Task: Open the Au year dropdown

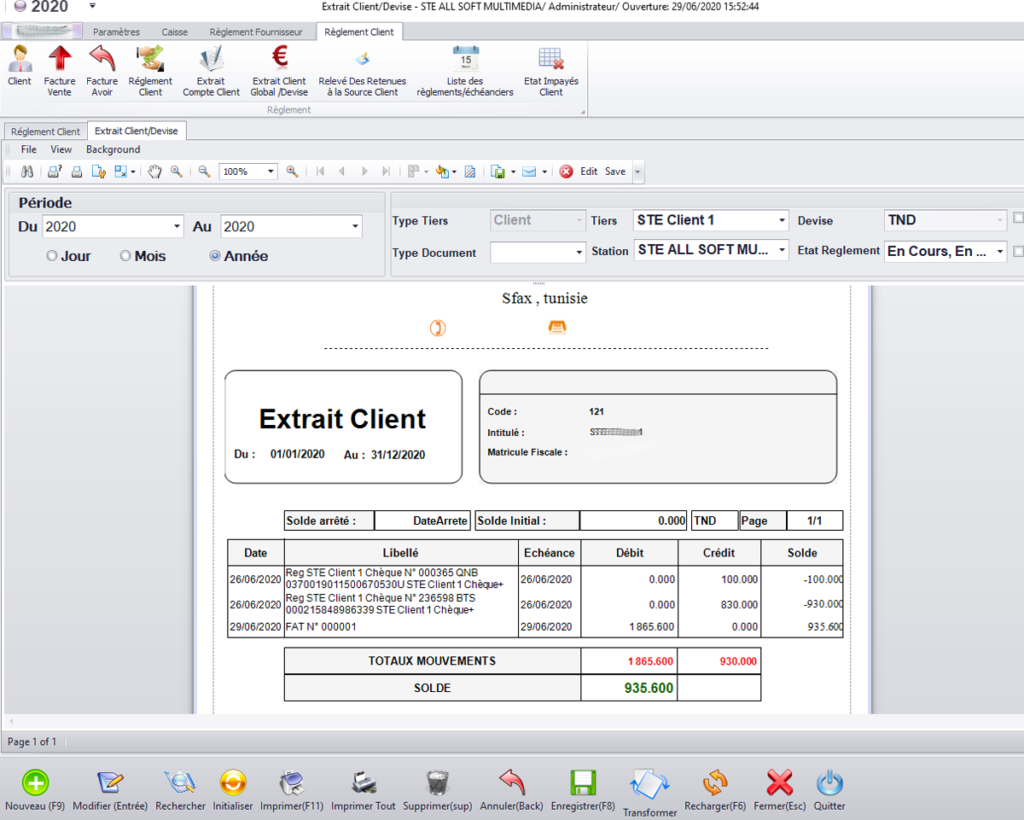Action: [x=355, y=227]
